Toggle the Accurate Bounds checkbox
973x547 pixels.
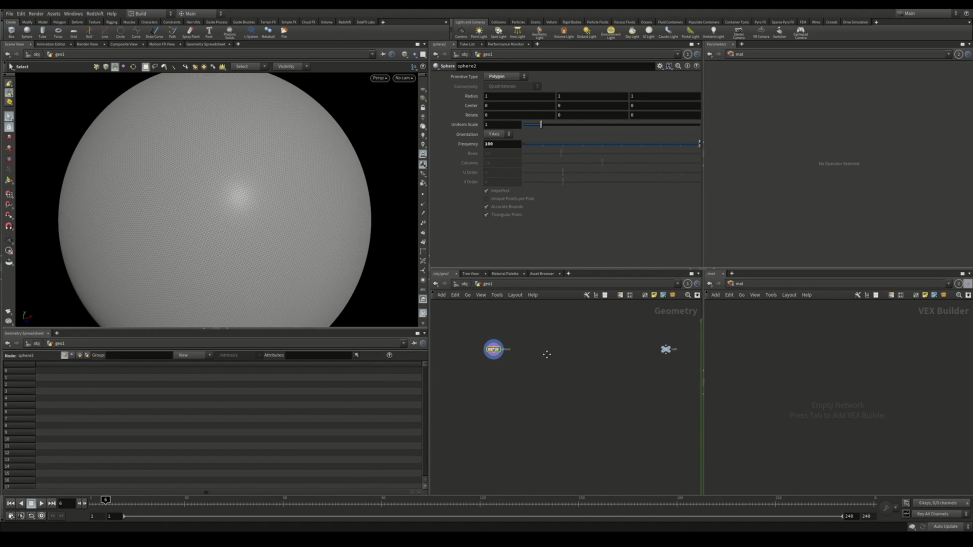[486, 207]
